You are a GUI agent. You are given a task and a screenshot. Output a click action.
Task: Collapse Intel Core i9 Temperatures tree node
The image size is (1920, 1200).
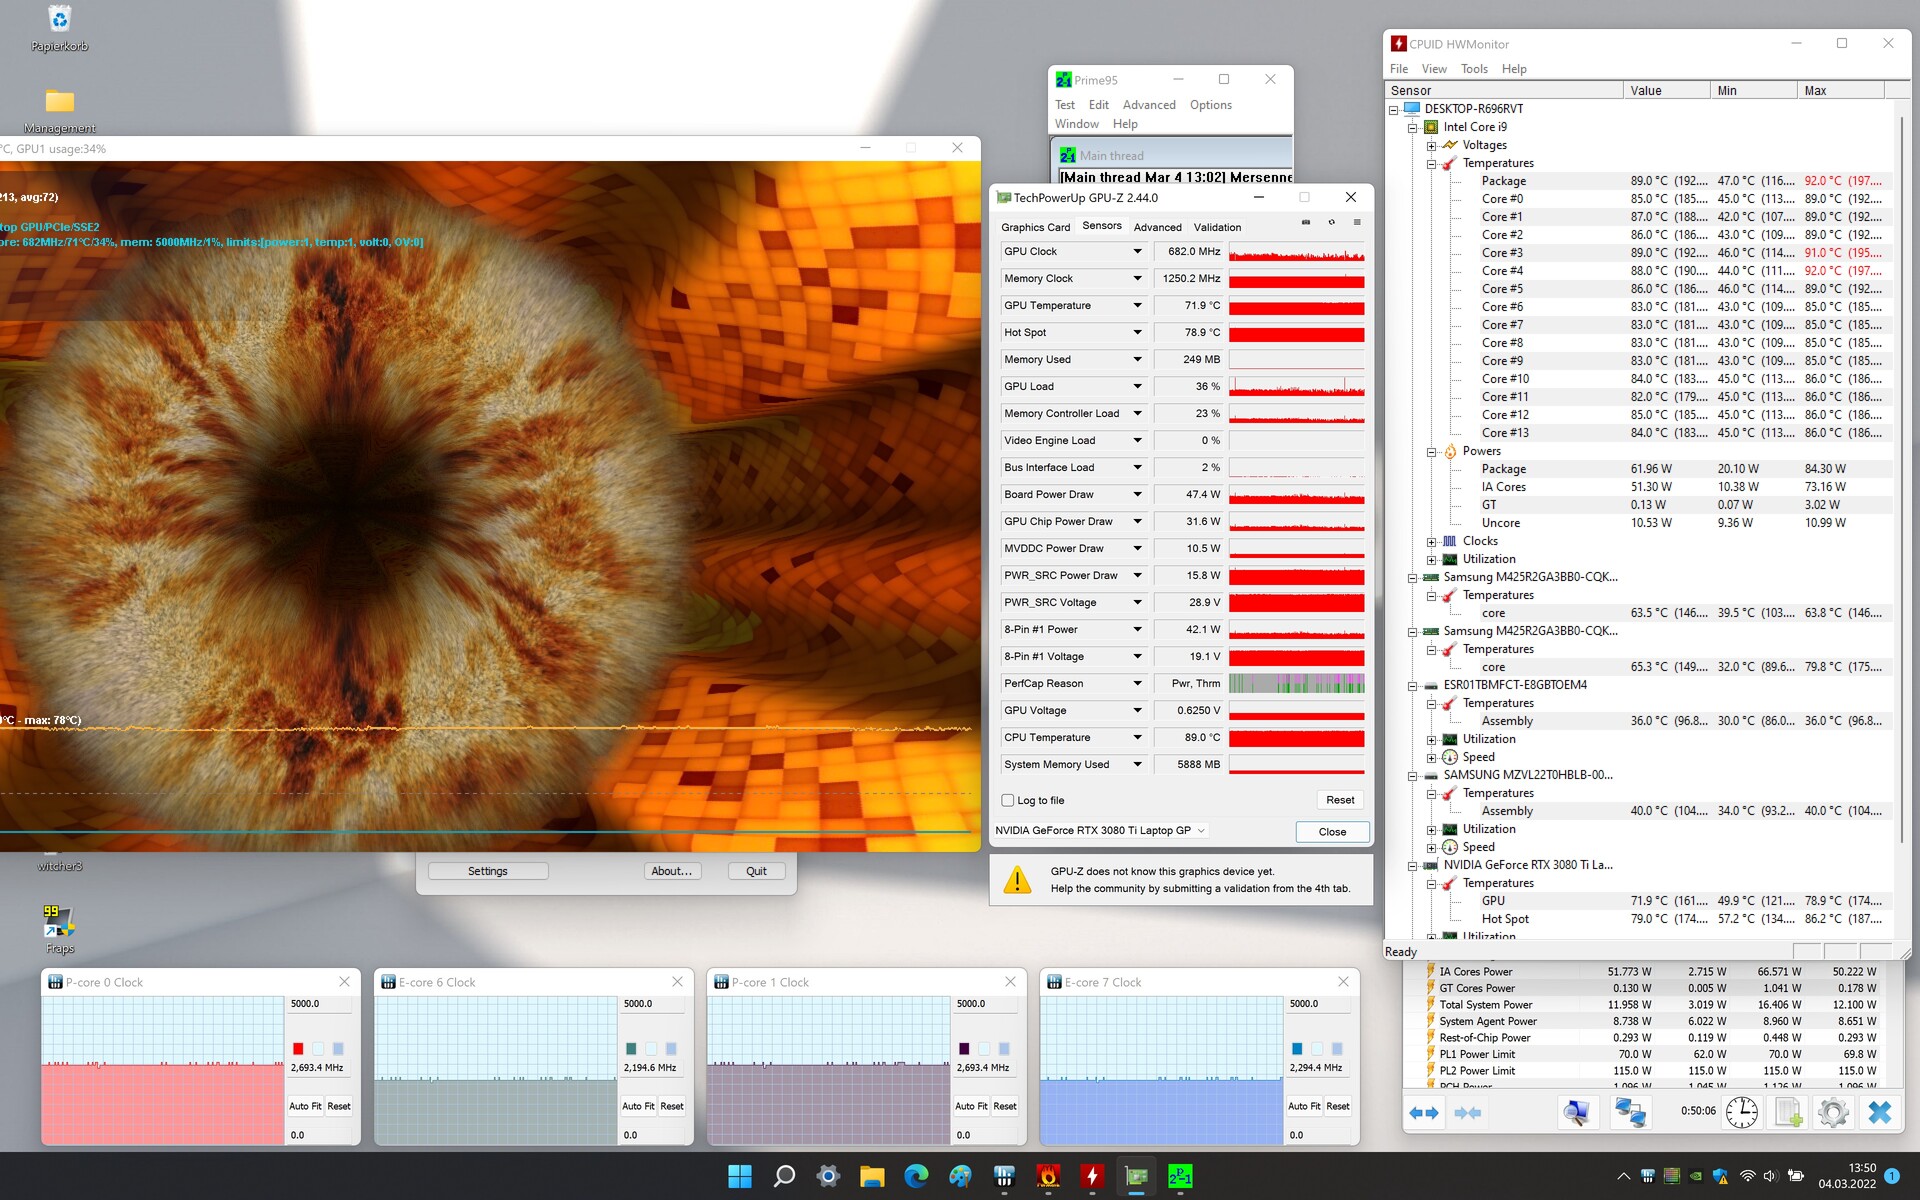(x=1431, y=164)
